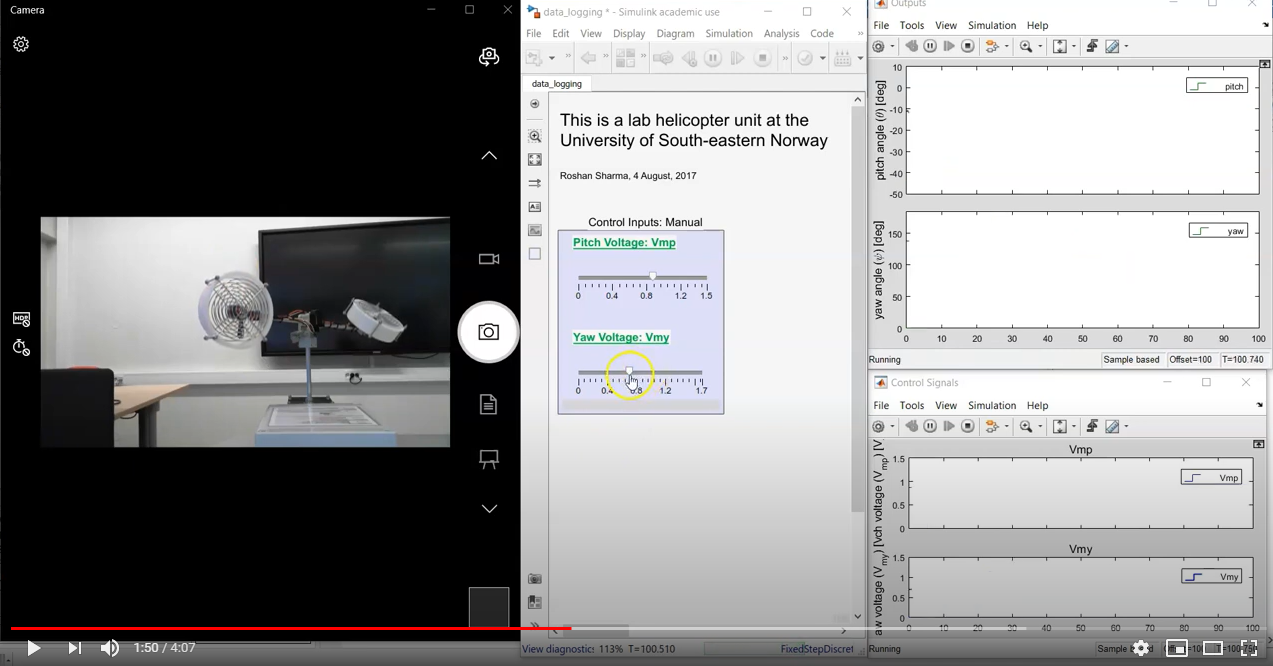Move to previous camera mode with up chevron
This screenshot has width=1273, height=666.
click(x=489, y=156)
